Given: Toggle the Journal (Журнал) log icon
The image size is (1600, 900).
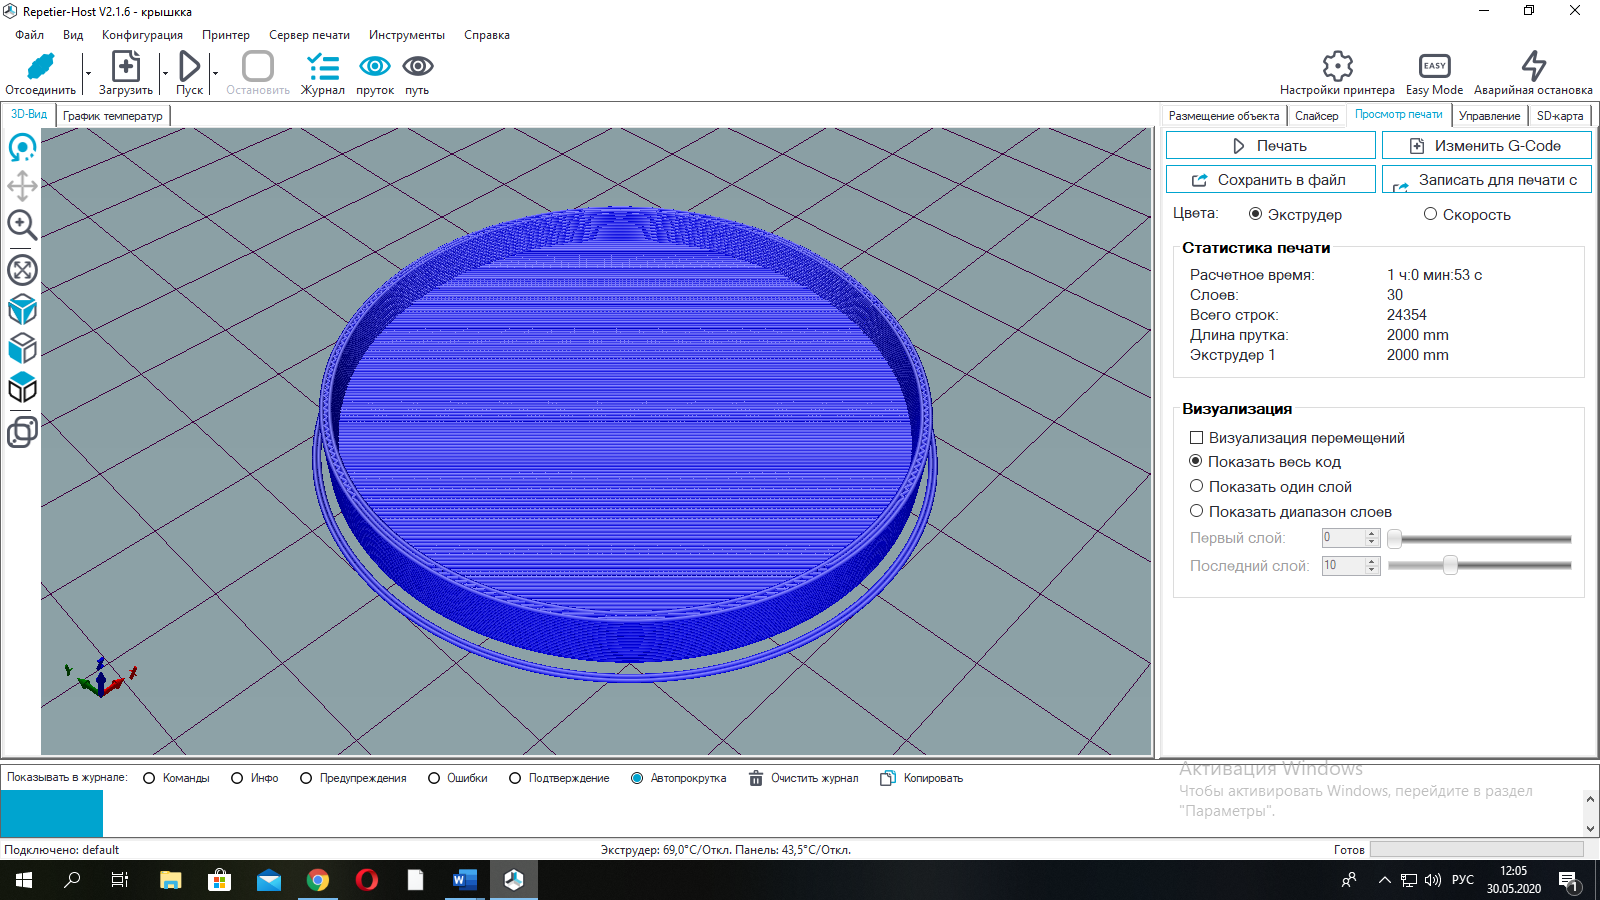Looking at the screenshot, I should coord(323,67).
